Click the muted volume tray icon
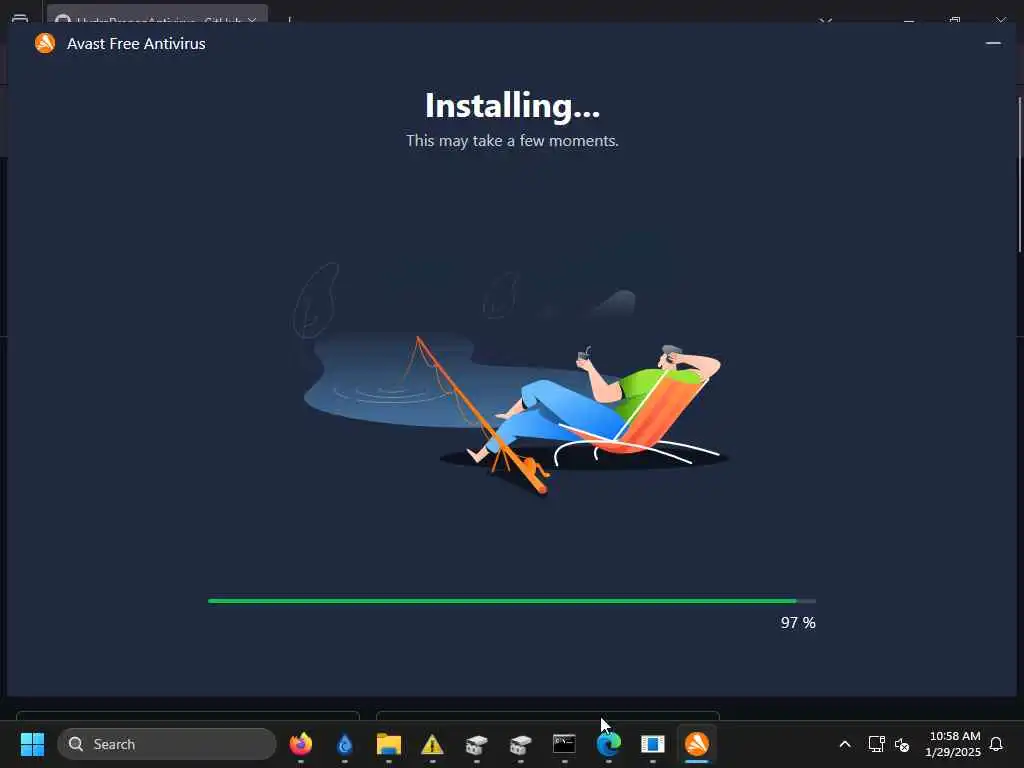This screenshot has height=768, width=1024. pos(902,744)
